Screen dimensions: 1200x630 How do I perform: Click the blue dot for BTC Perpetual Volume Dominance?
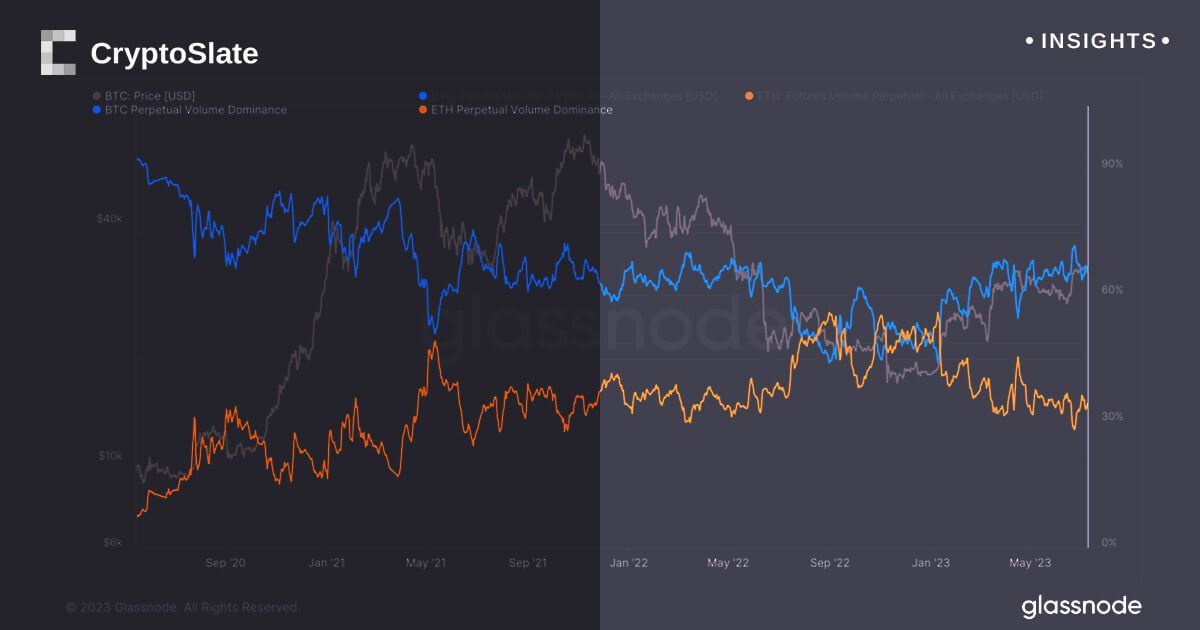click(x=96, y=110)
